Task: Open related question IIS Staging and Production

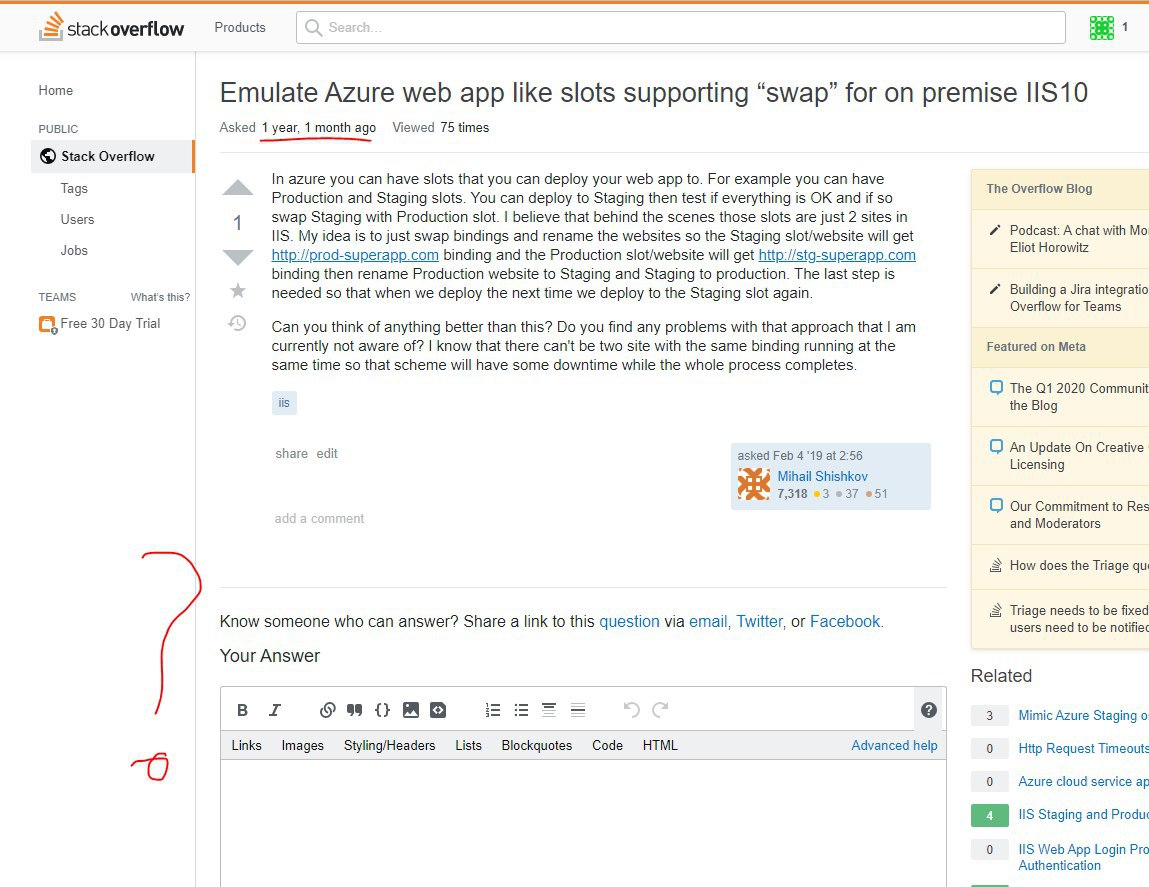Action: (1083, 814)
